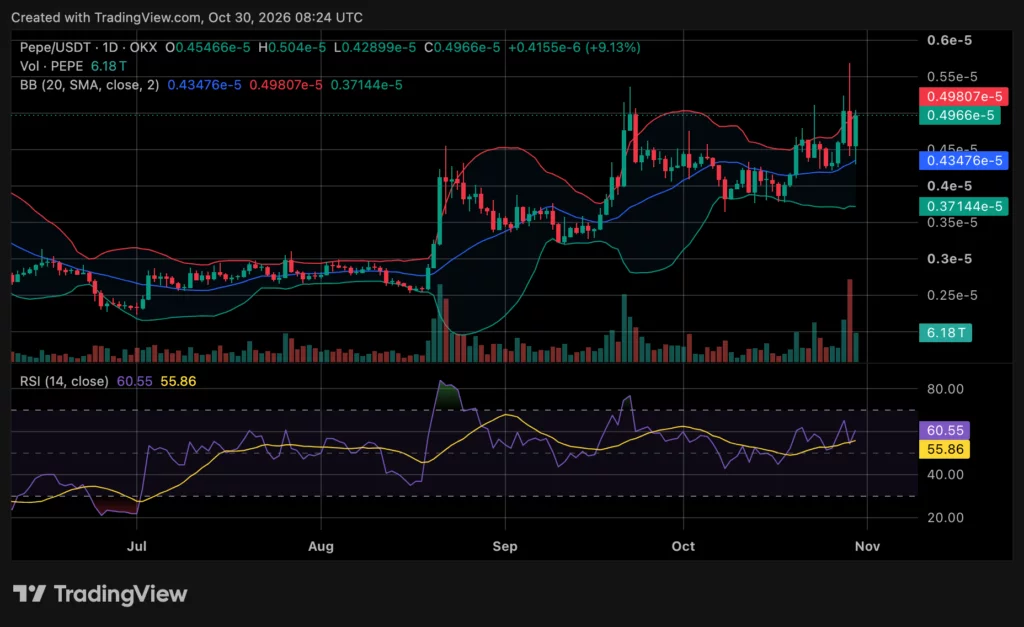
Task: Click the green 0.37144e-5 price axis tag
Action: [964, 206]
